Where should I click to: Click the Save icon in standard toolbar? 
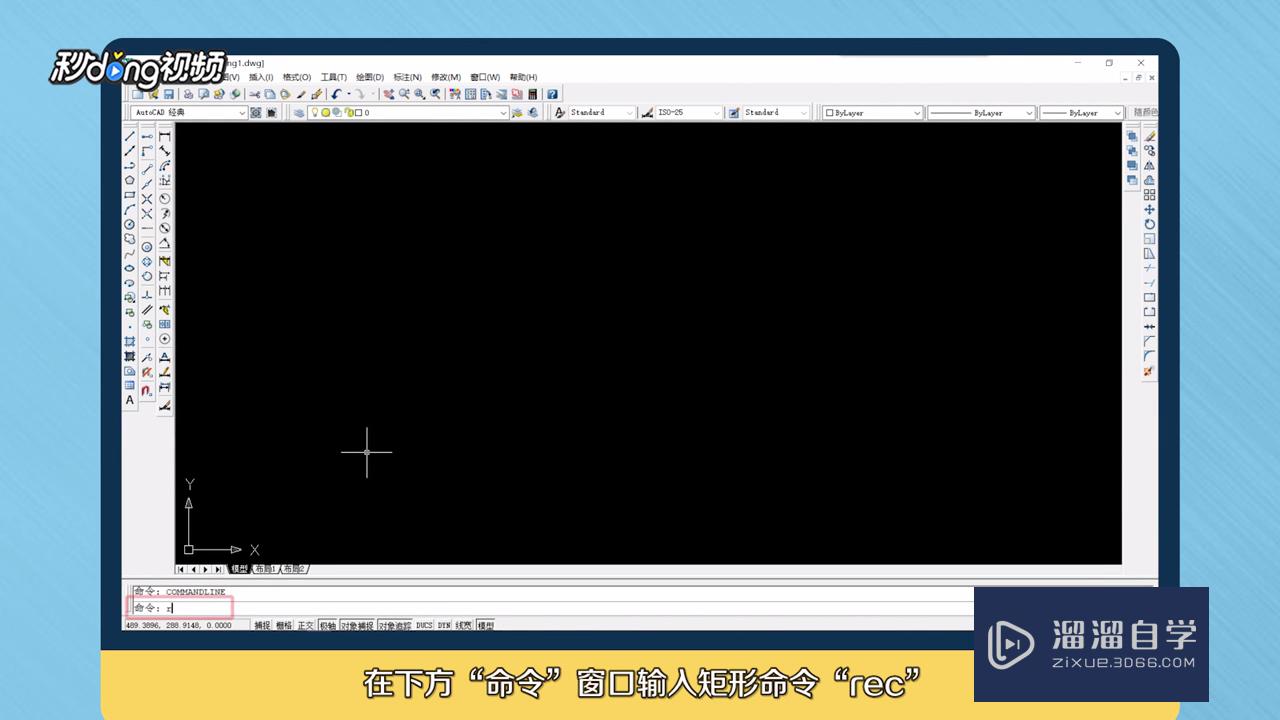tap(169, 94)
